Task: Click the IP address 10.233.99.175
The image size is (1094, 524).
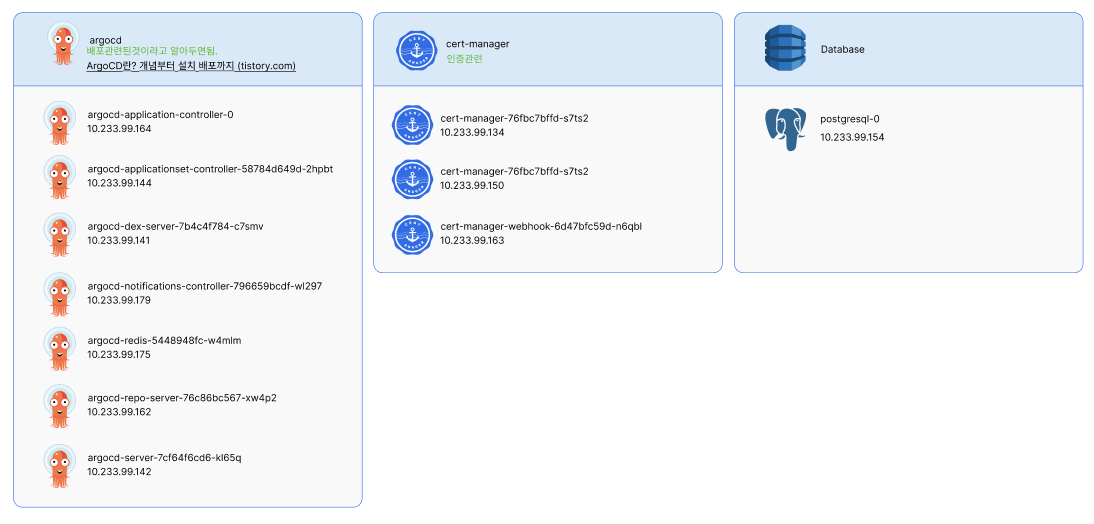Action: click(x=119, y=354)
